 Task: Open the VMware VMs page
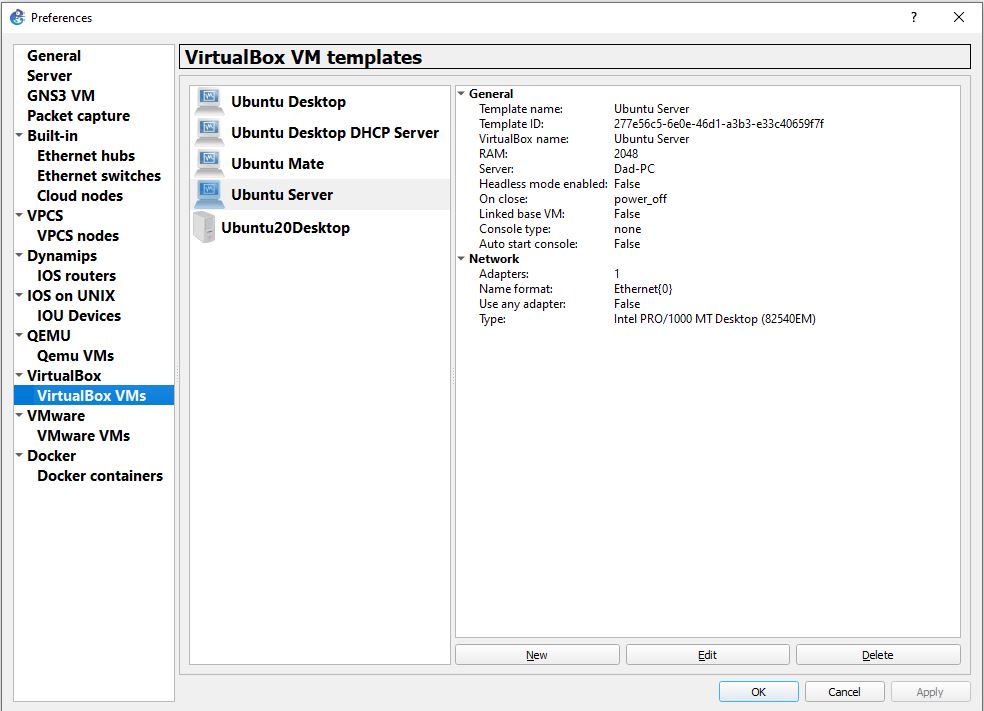[x=83, y=436]
